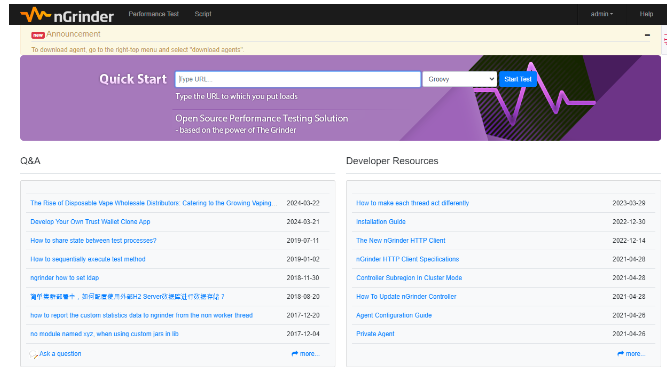This screenshot has width=667, height=381.
Task: Open Agent Configuration Guide
Action: pyautogui.click(x=394, y=316)
